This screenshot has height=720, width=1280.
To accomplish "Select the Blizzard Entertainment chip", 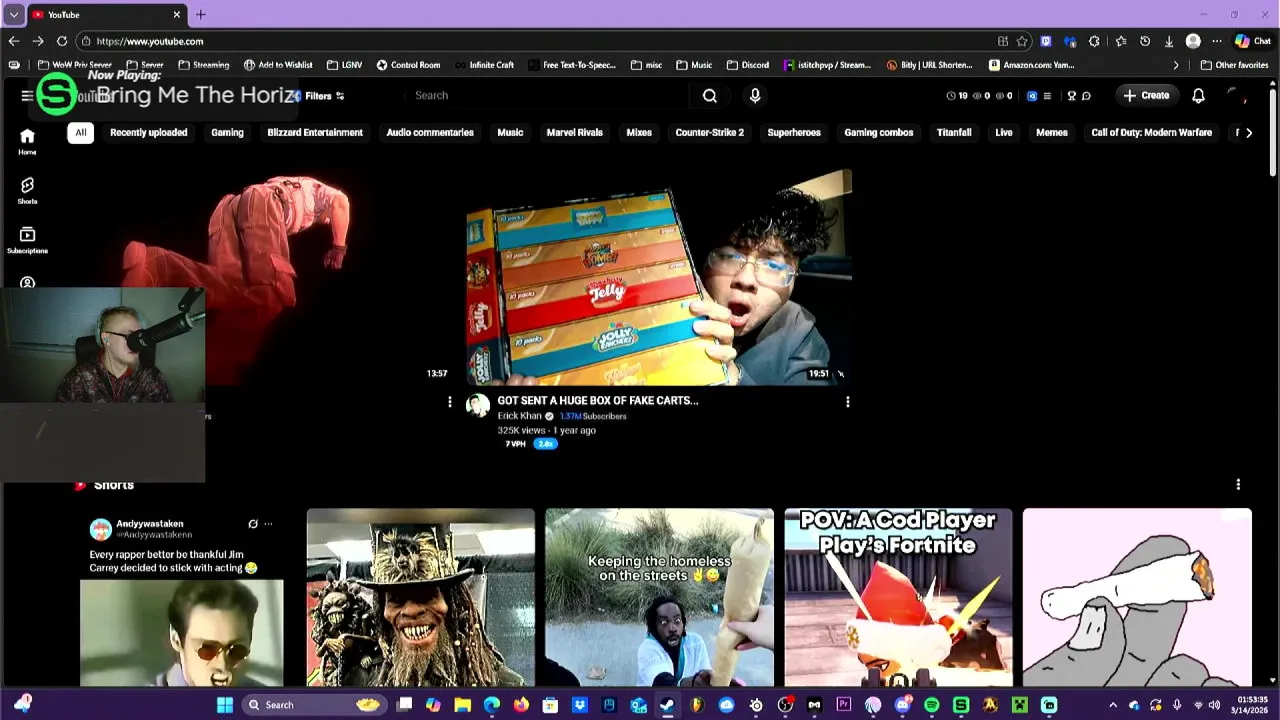I will [315, 133].
